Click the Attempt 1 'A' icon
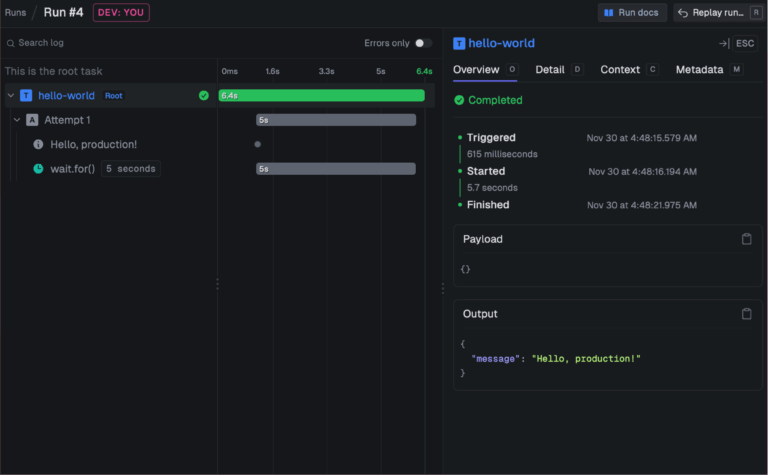Screen dimensions: 768x475 coord(32,120)
